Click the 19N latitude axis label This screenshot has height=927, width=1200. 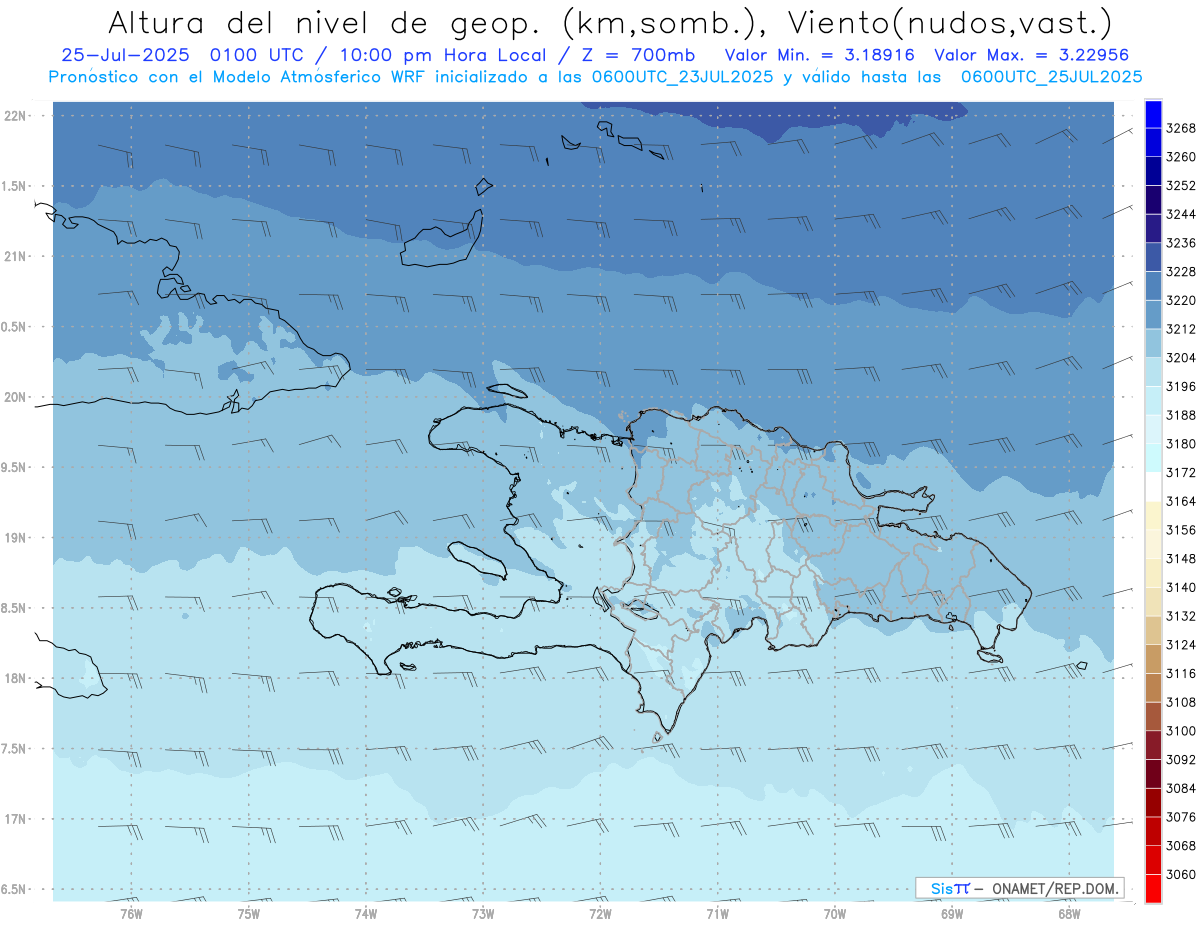click(x=17, y=537)
